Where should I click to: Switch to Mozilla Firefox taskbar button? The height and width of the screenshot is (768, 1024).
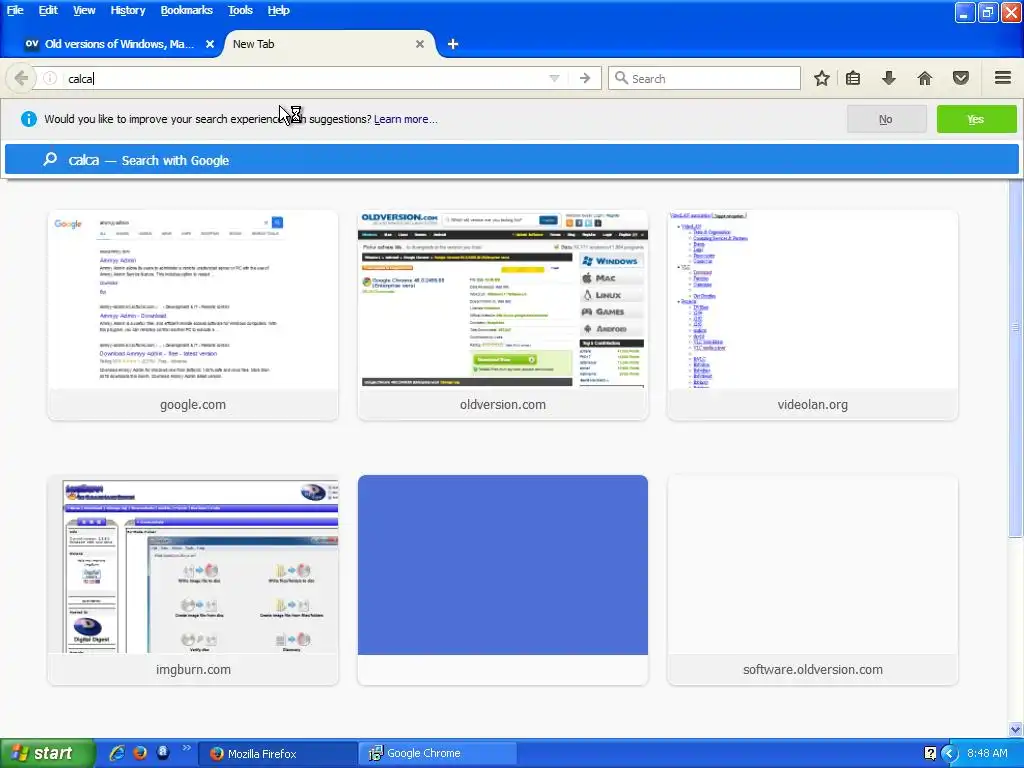278,754
